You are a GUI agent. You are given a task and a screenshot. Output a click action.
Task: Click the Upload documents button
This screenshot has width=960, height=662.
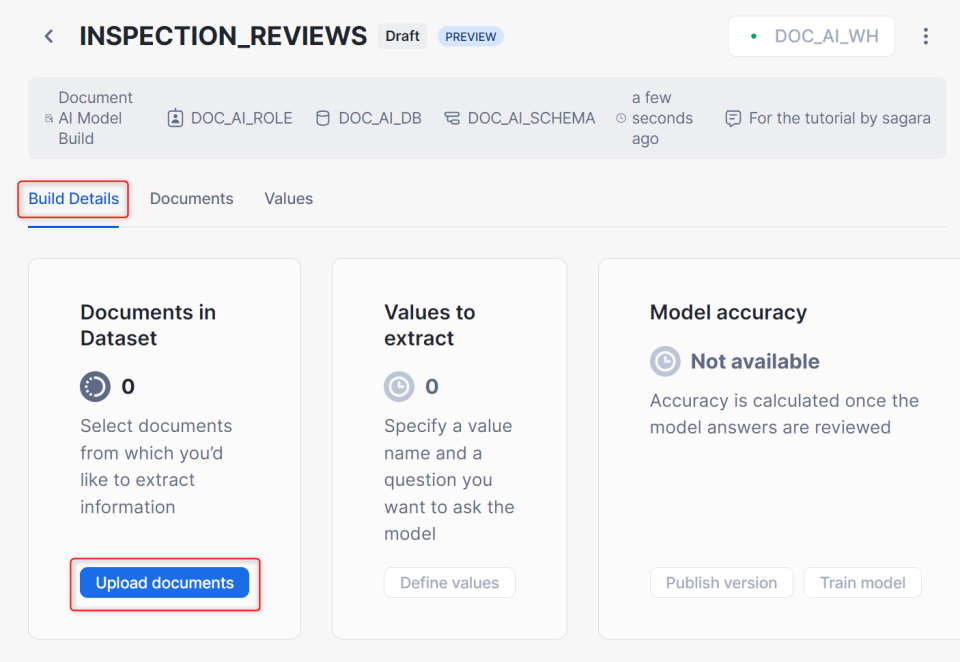(x=165, y=582)
